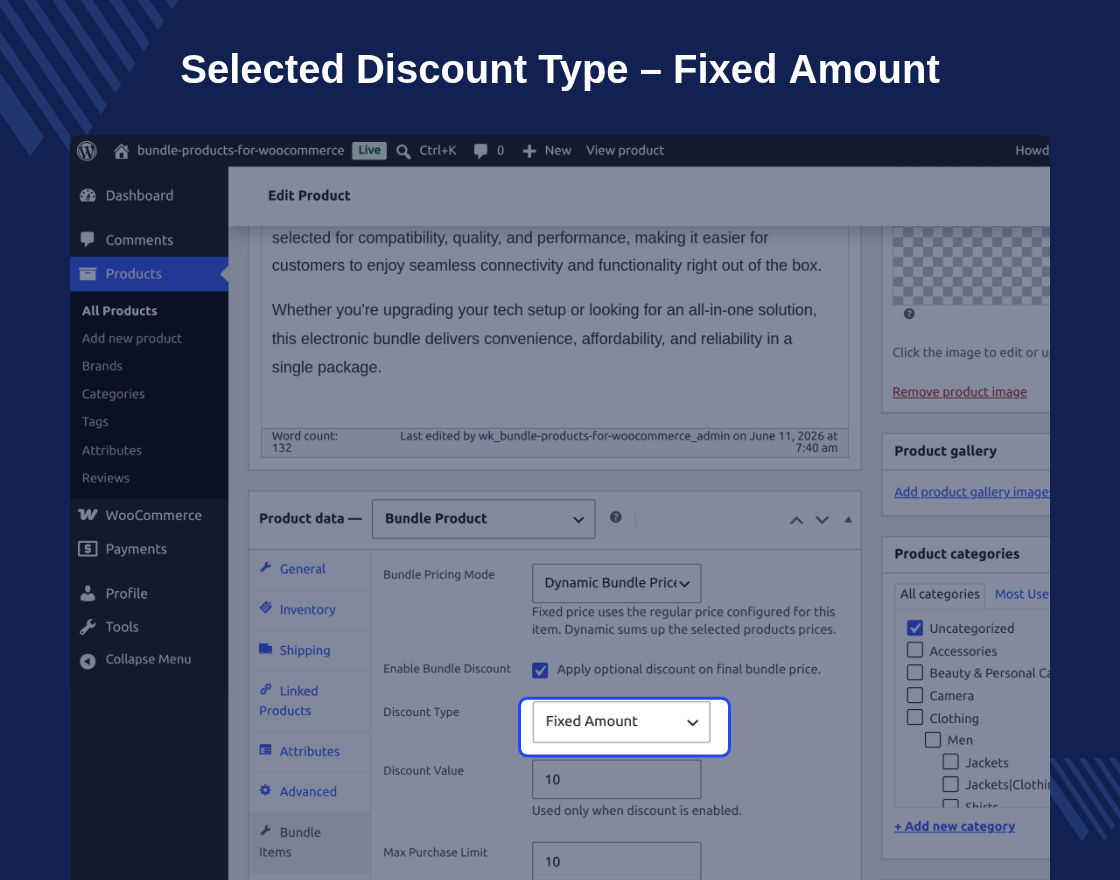Click the Inventory tag icon
Screen dimensions: 1120x880
266,608
